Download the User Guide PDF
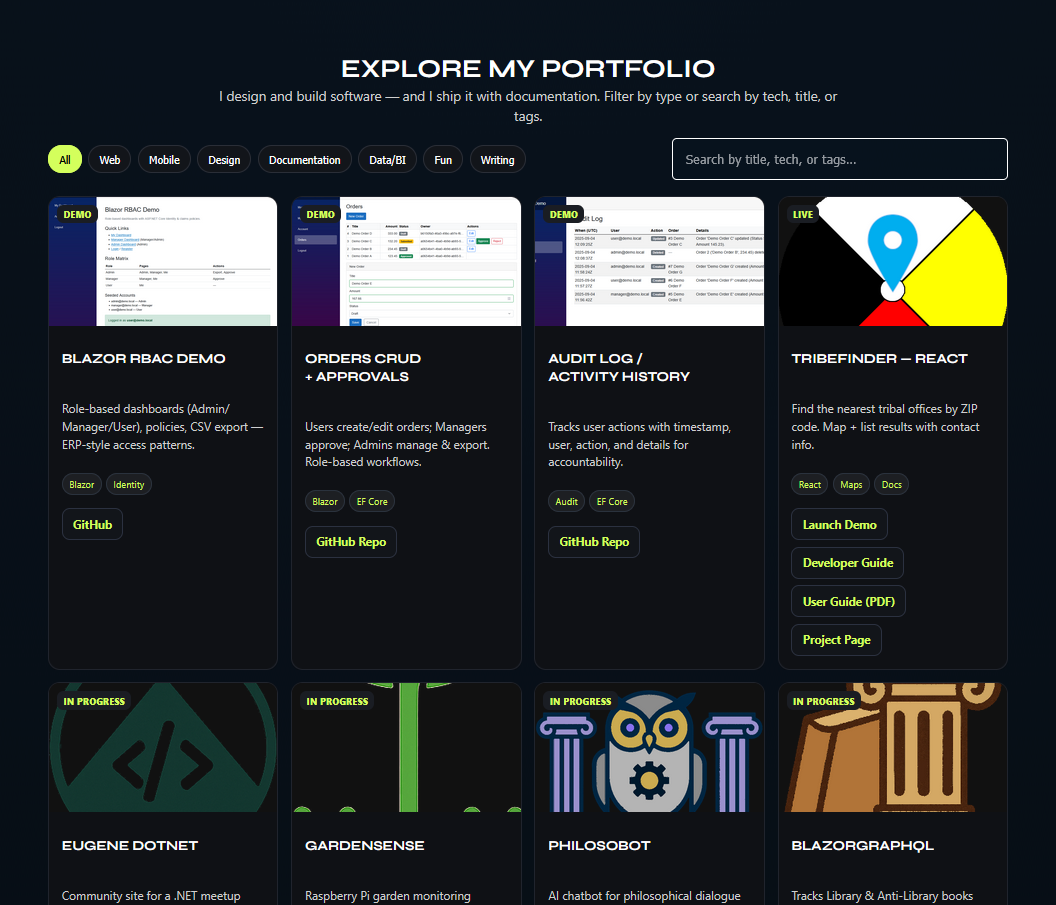1056x905 pixels. [848, 601]
